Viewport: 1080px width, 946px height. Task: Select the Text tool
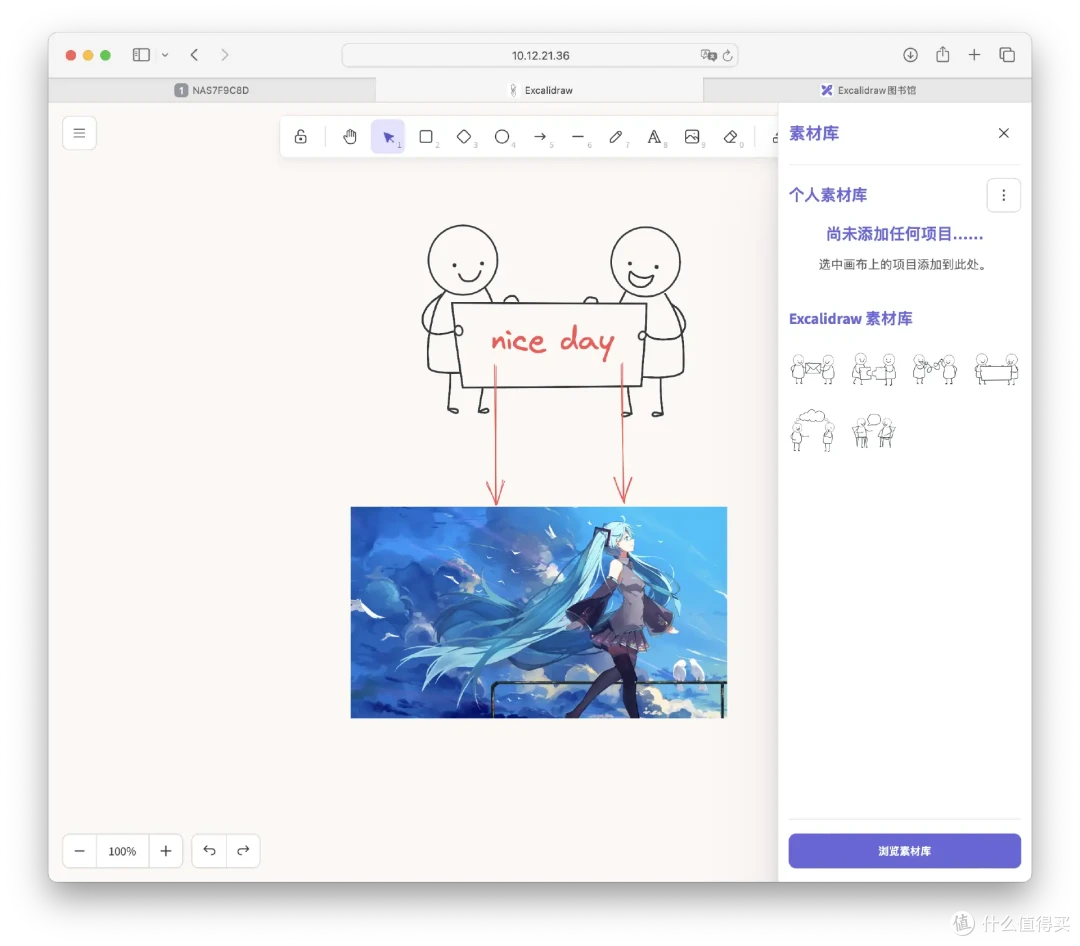(654, 136)
